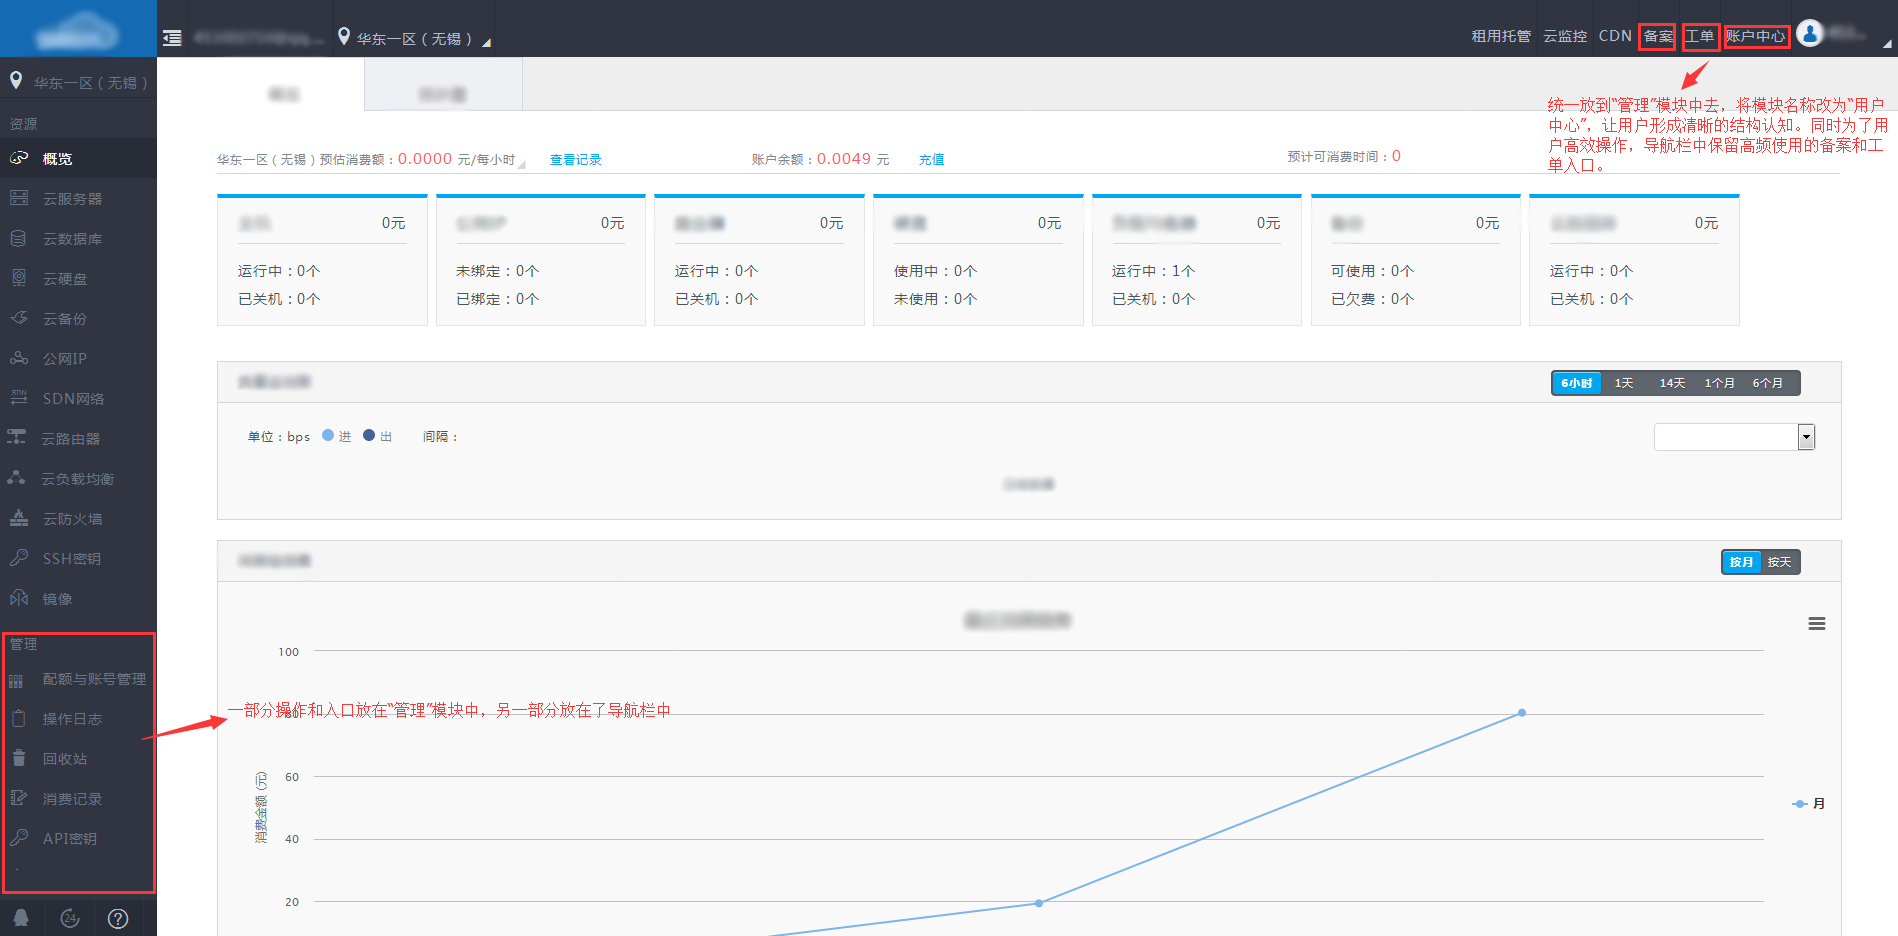
Task: Select the 1个月 time range
Action: click(x=1720, y=383)
